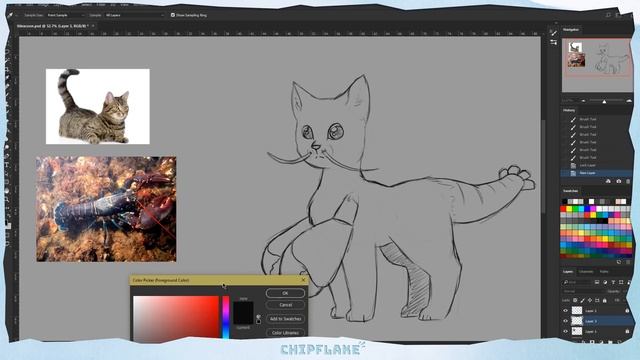Confirm Color Picker with OK
640x360 pixels.
coord(285,293)
